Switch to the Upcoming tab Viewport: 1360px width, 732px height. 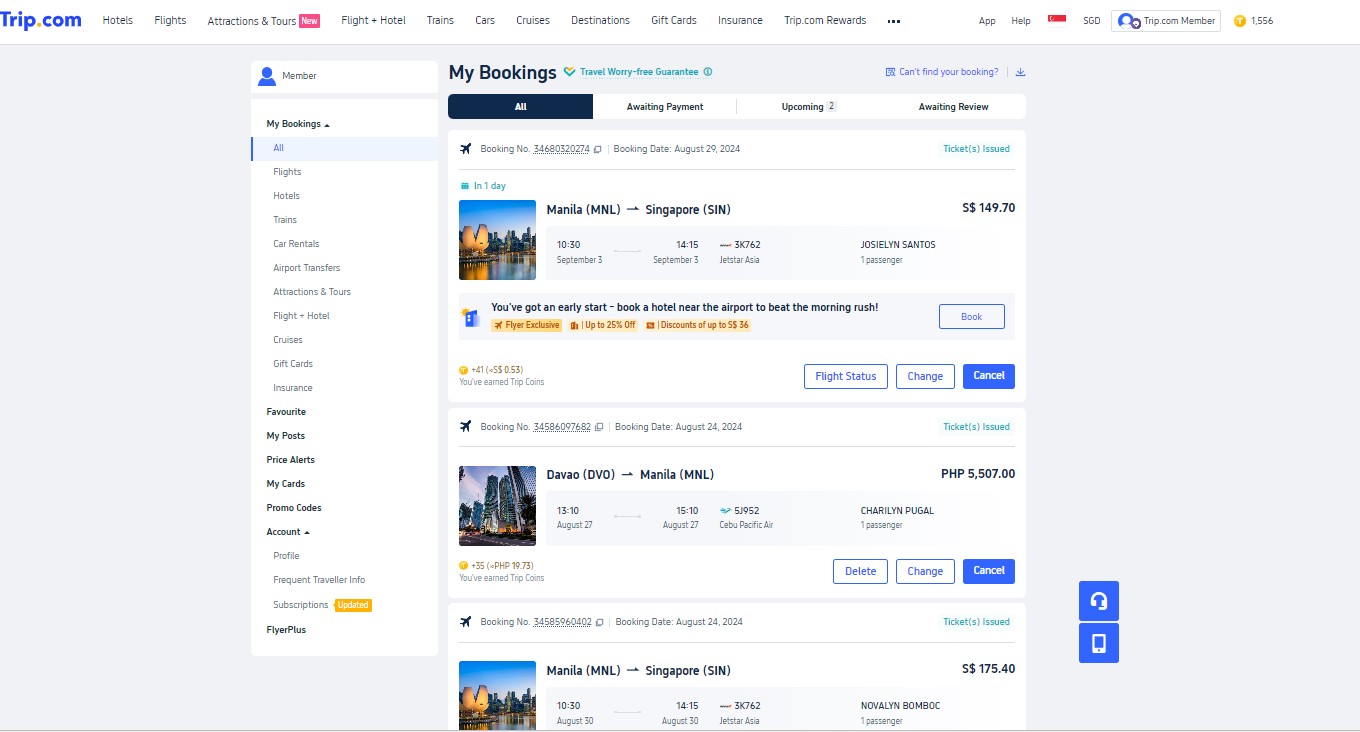click(x=809, y=107)
